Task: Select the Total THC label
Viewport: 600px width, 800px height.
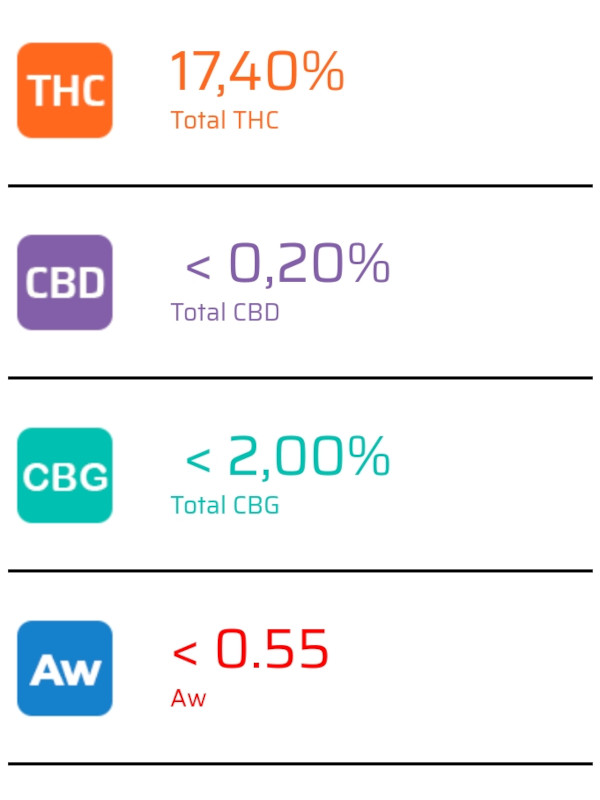Action: [224, 120]
